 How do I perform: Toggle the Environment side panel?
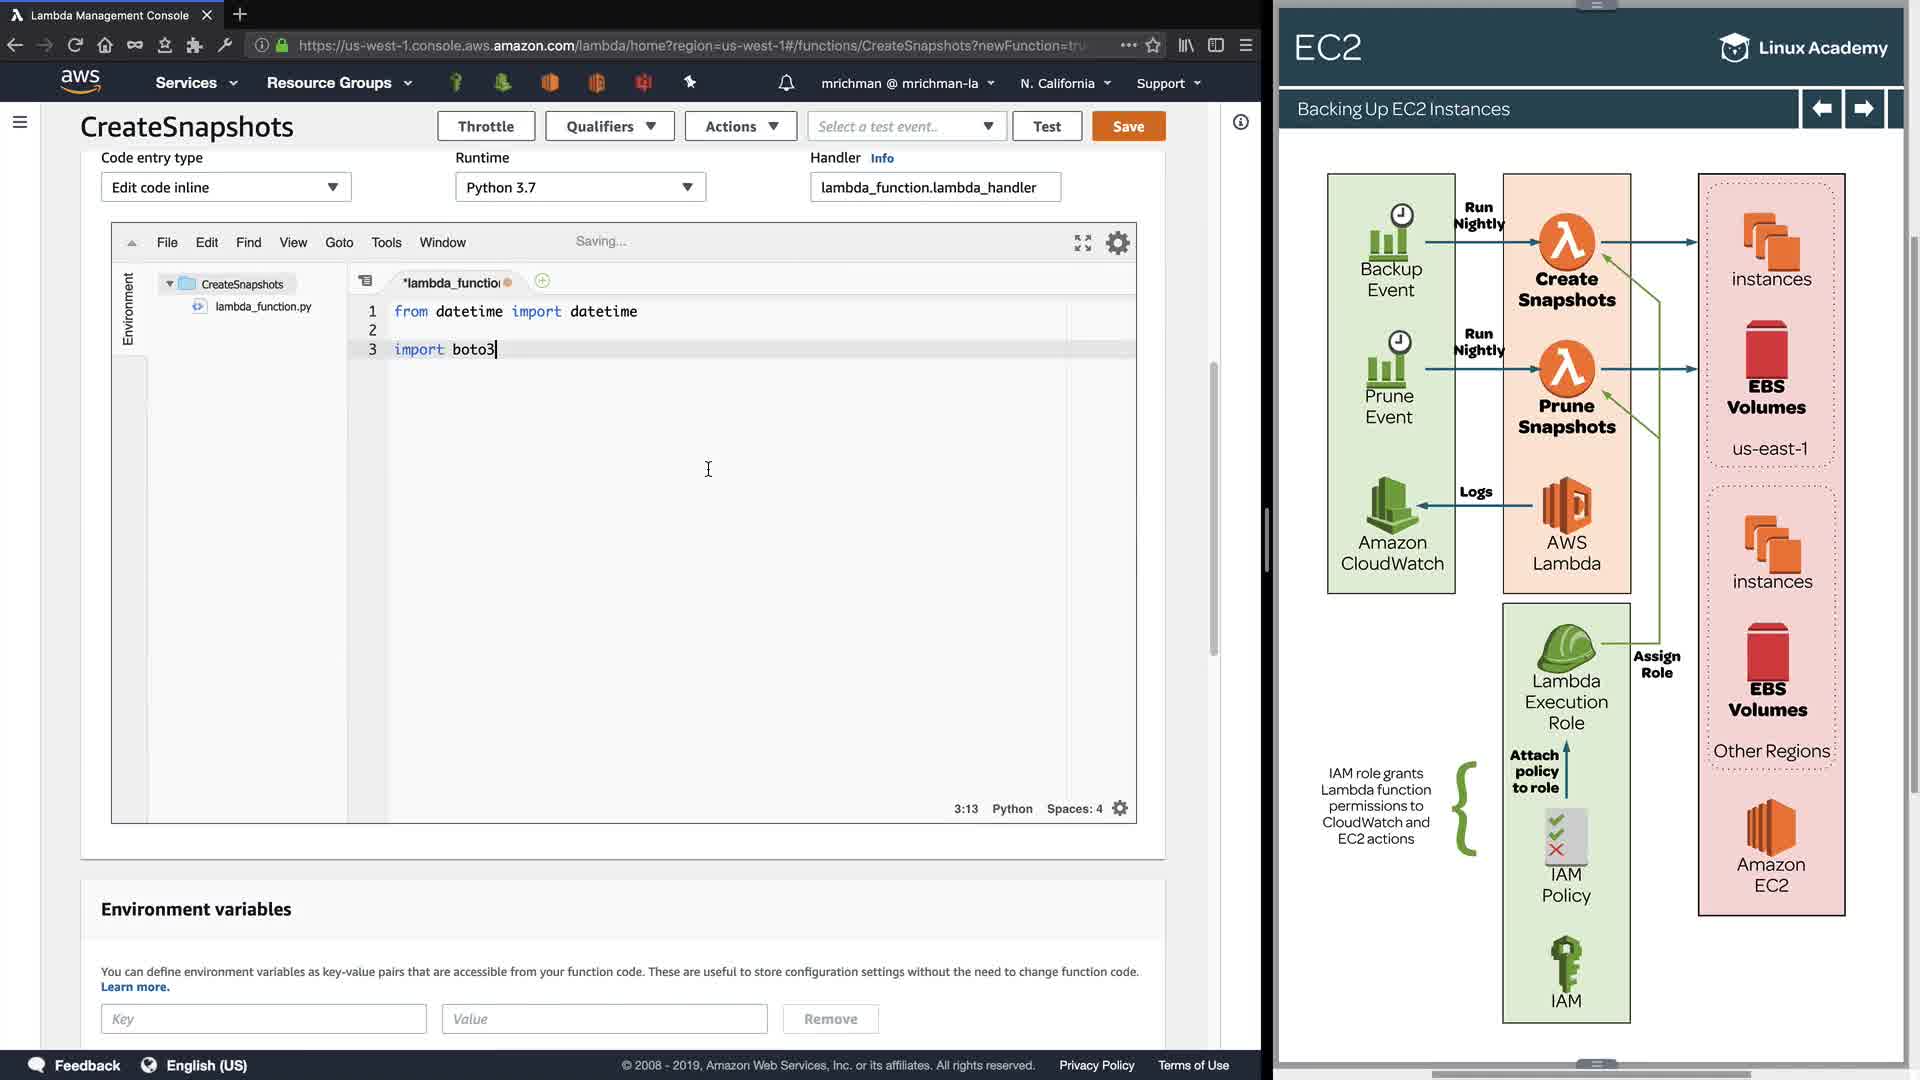[x=128, y=309]
